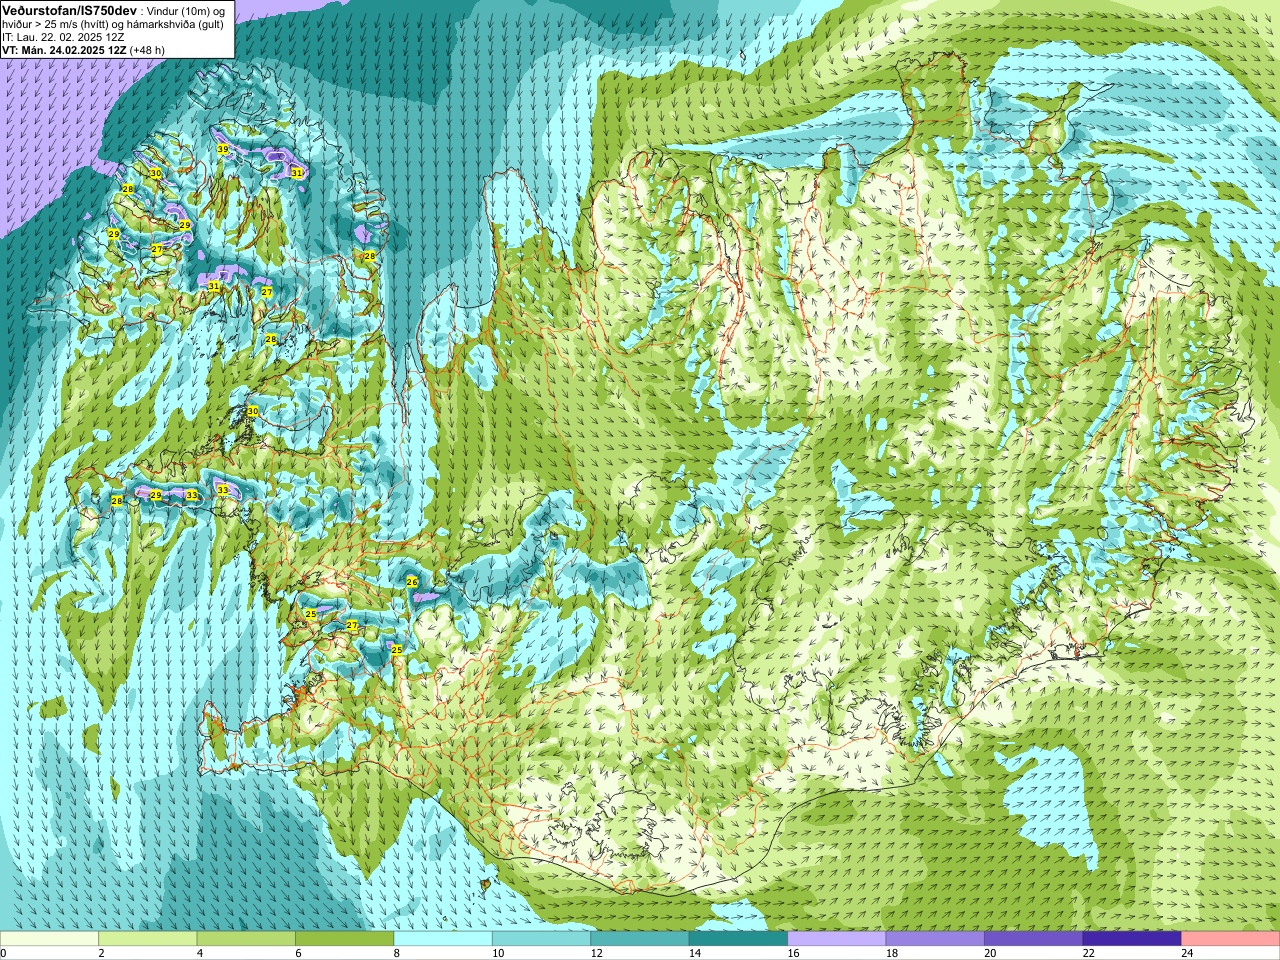Pick the legend swatch between 2 and 4
This screenshot has width=1280, height=960.
[148, 939]
